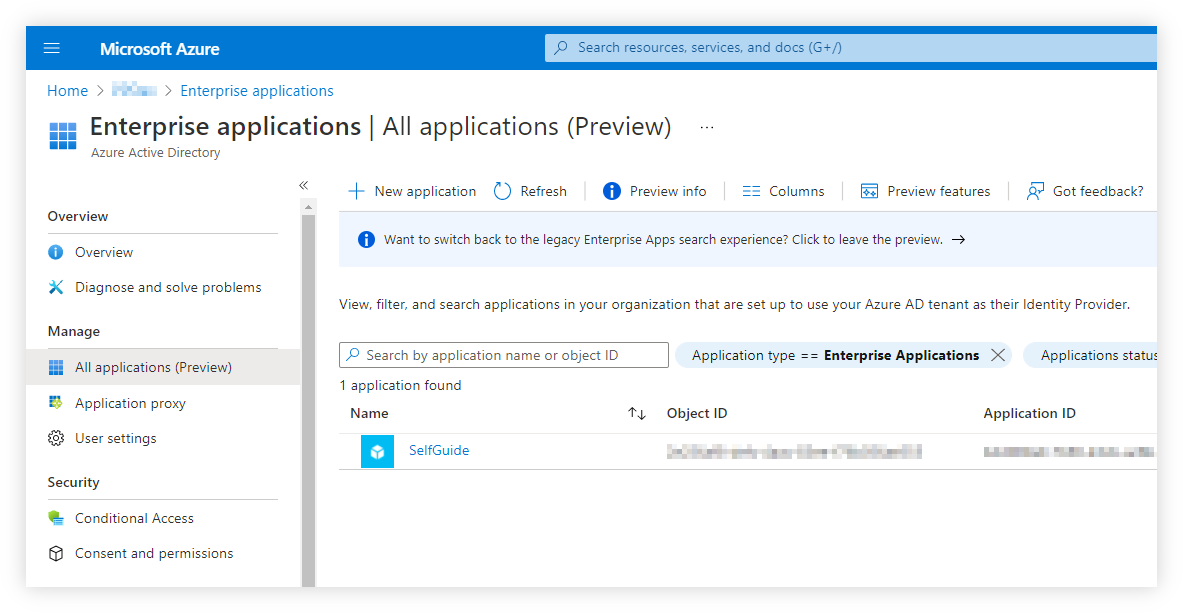Open the ellipsis more options menu
The image size is (1183, 613).
(x=706, y=128)
